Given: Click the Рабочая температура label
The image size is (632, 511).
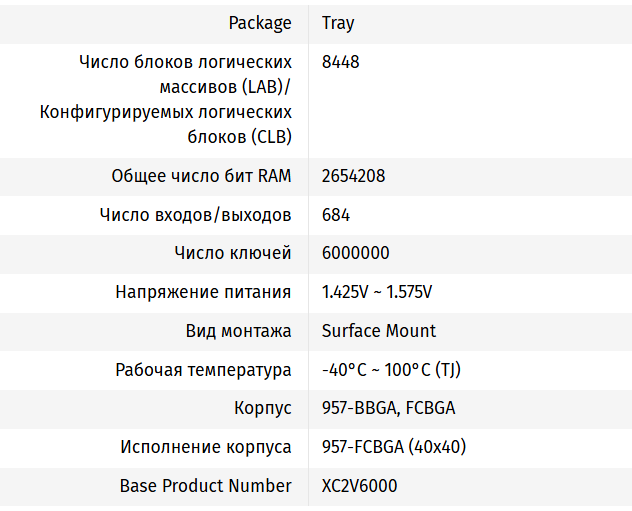Looking at the screenshot, I should point(203,370).
